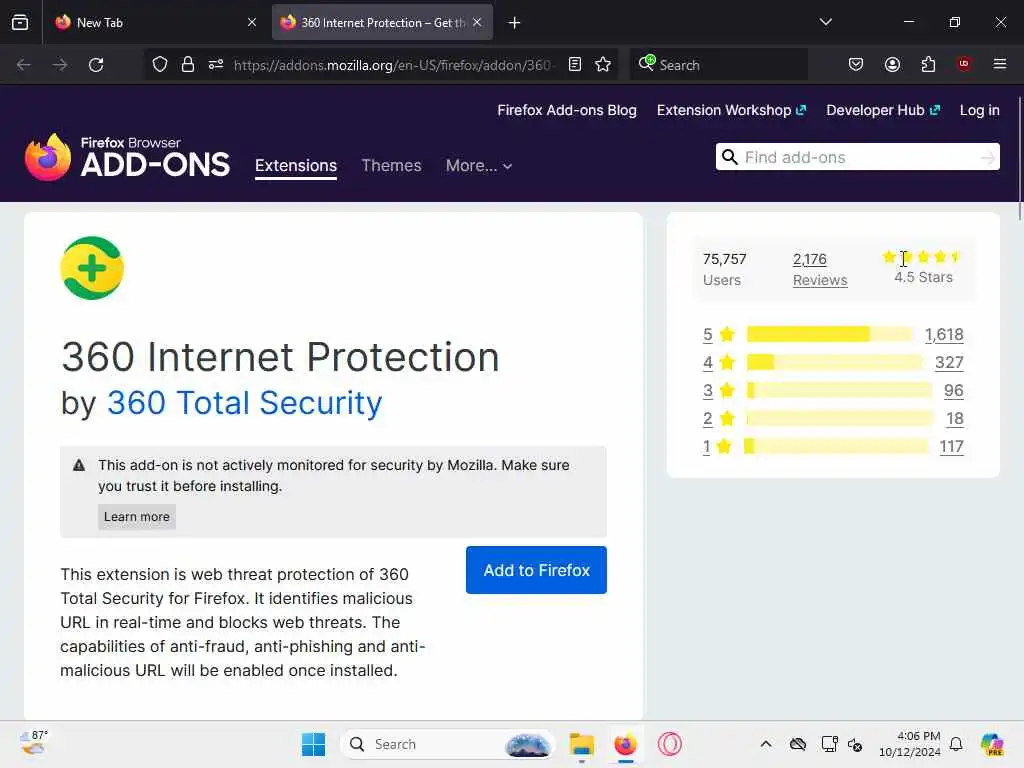Screen dimensions: 1024x768
Task: Open the 96 three-star reviews count
Action: click(953, 391)
